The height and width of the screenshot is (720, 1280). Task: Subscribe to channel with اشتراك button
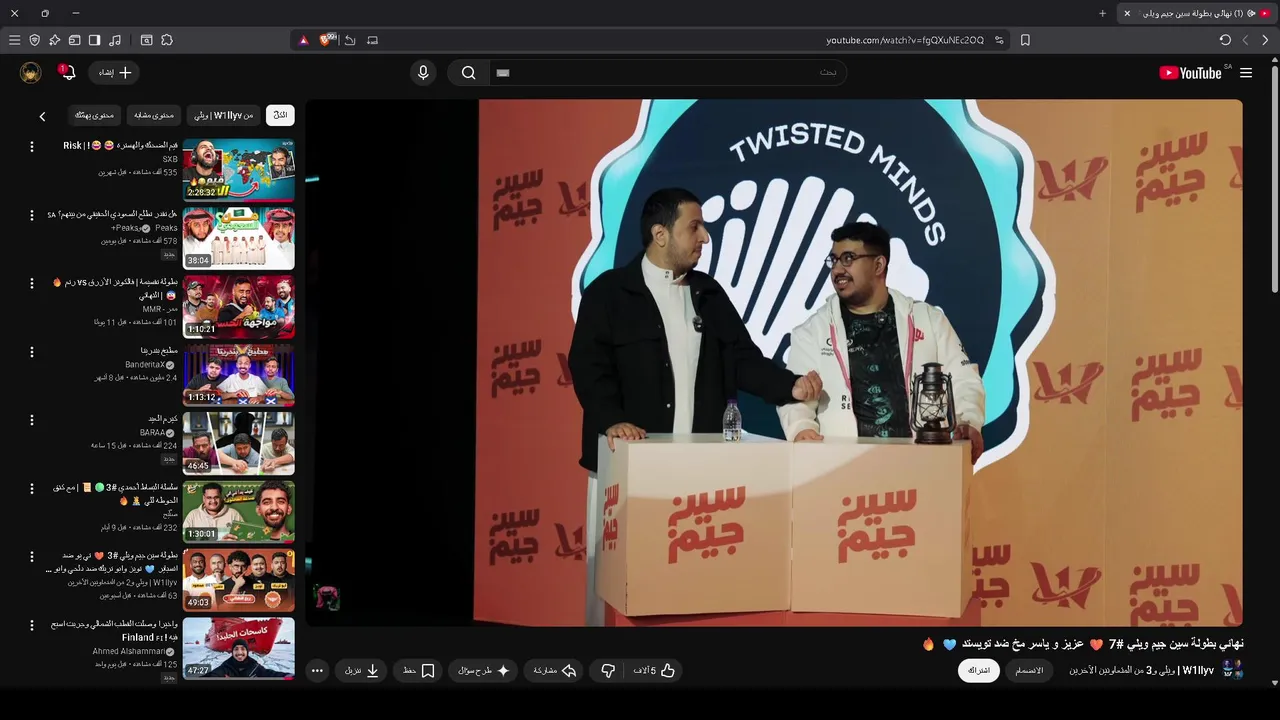[978, 670]
